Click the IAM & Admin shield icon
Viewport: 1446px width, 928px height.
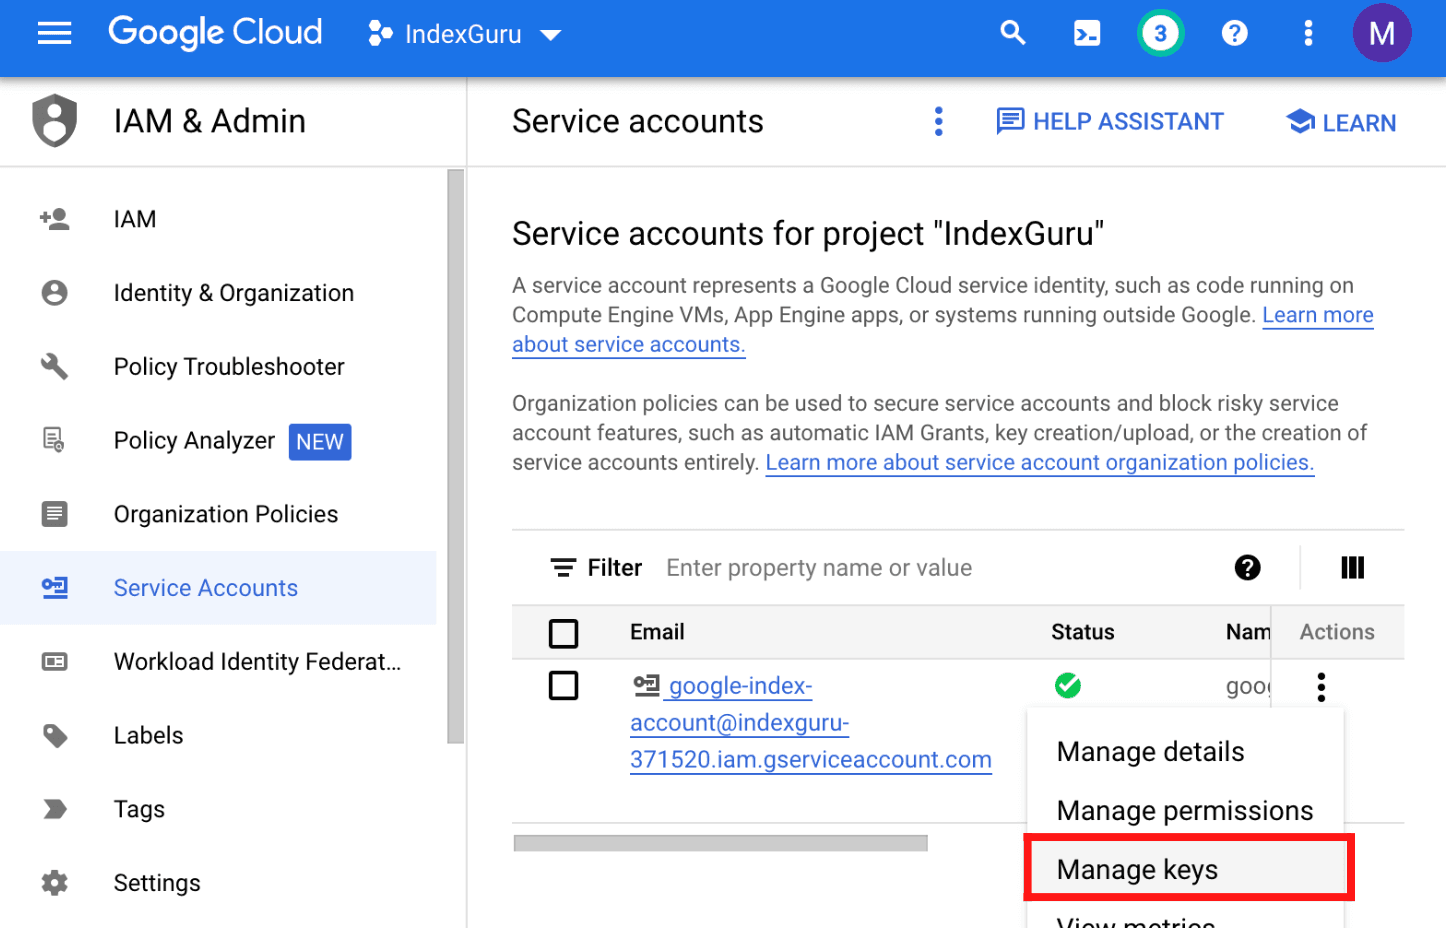(55, 121)
